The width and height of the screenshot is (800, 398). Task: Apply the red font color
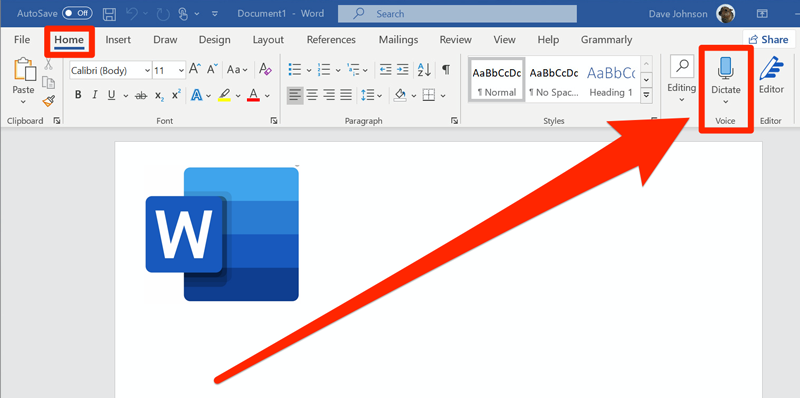click(254, 95)
